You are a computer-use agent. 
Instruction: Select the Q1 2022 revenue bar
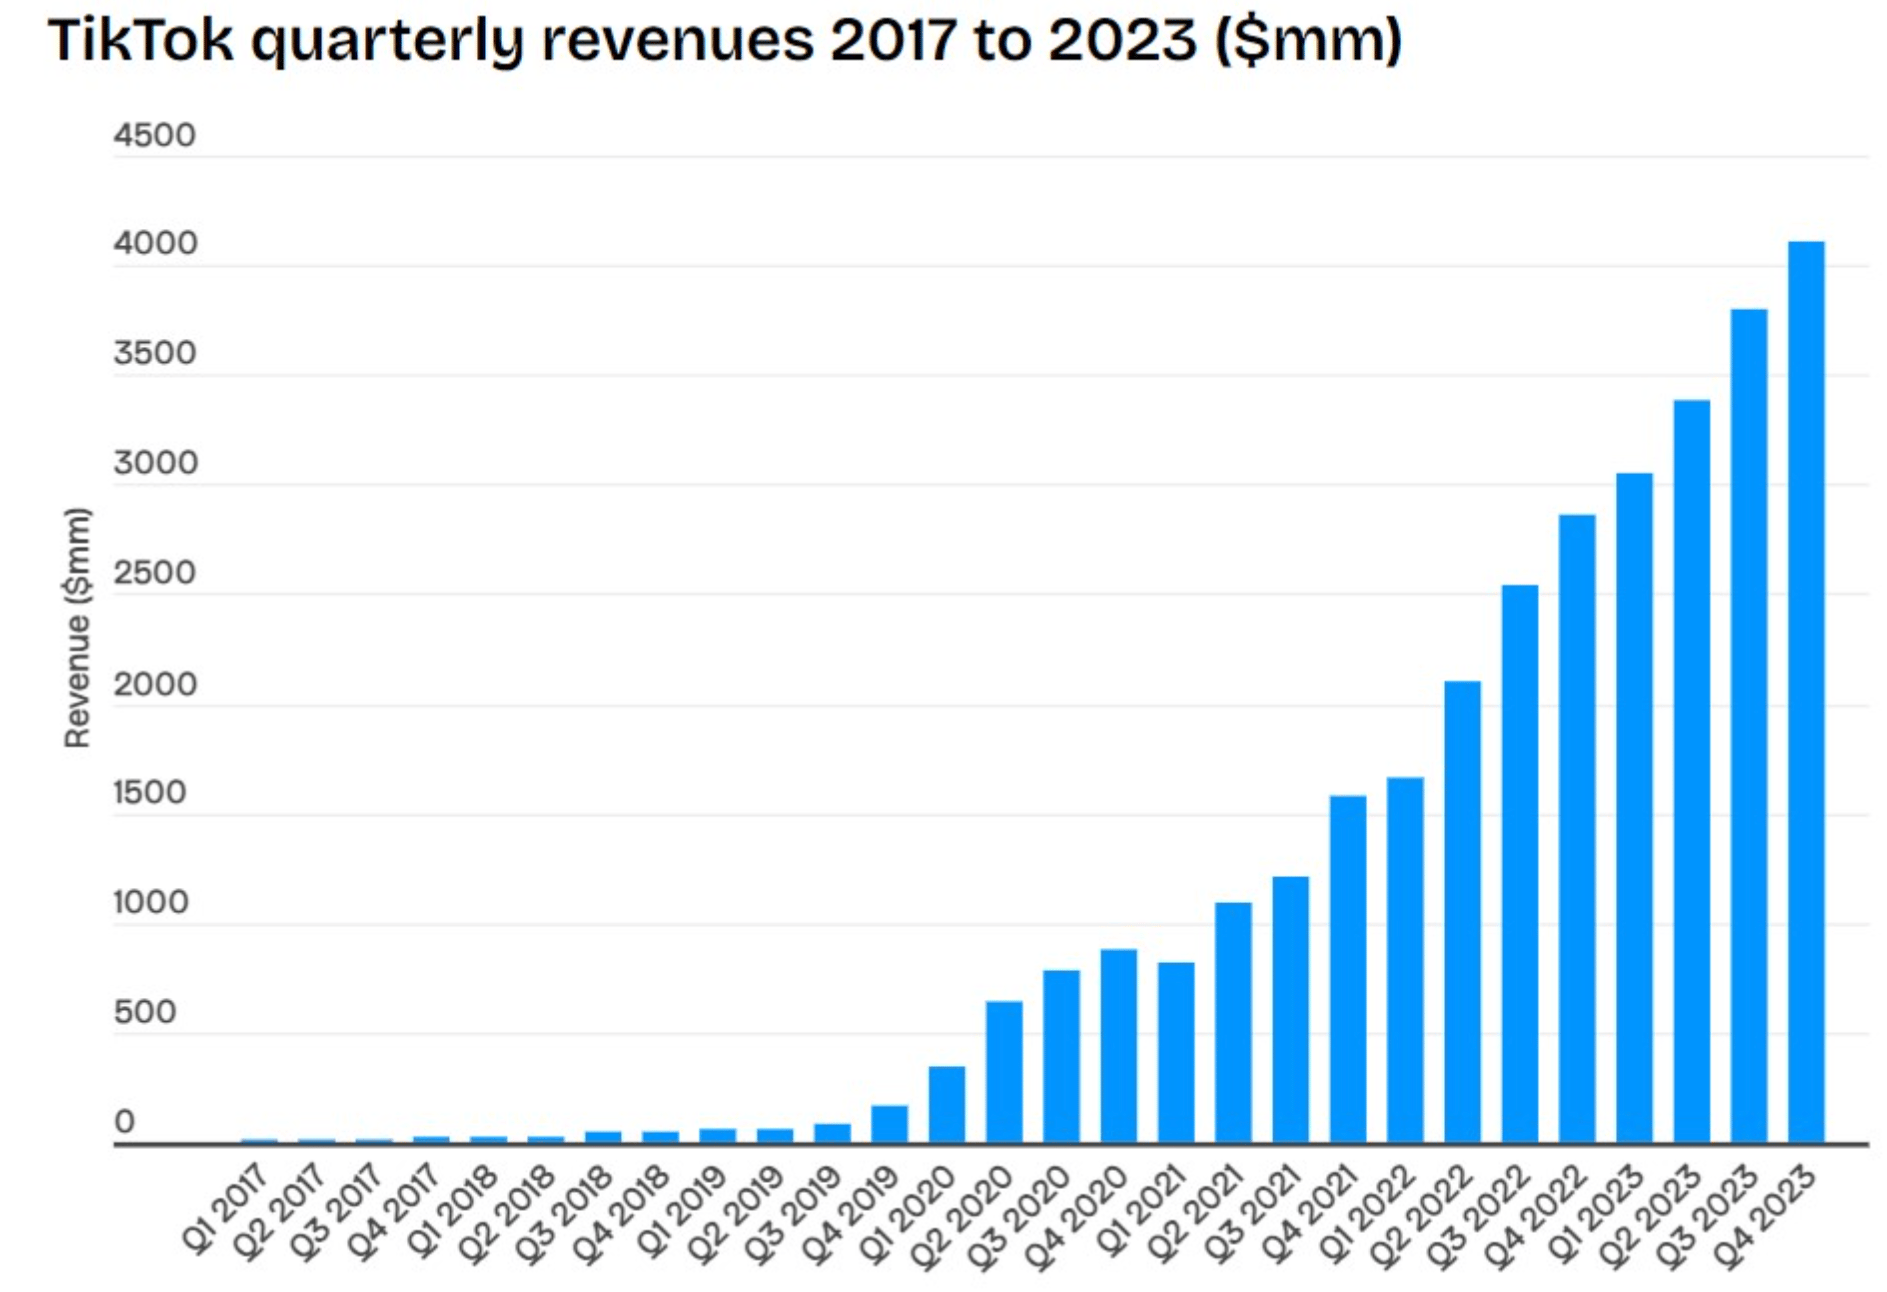(x=1405, y=960)
